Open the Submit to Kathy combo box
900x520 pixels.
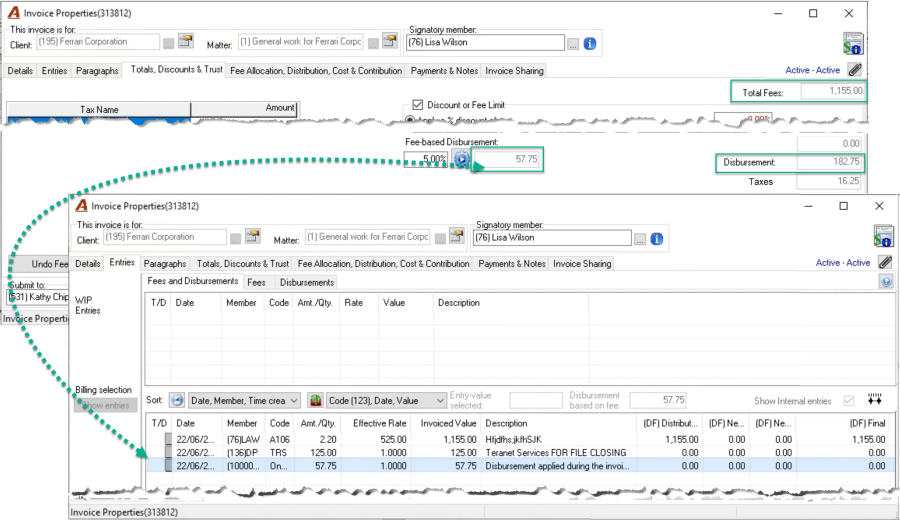(38, 297)
